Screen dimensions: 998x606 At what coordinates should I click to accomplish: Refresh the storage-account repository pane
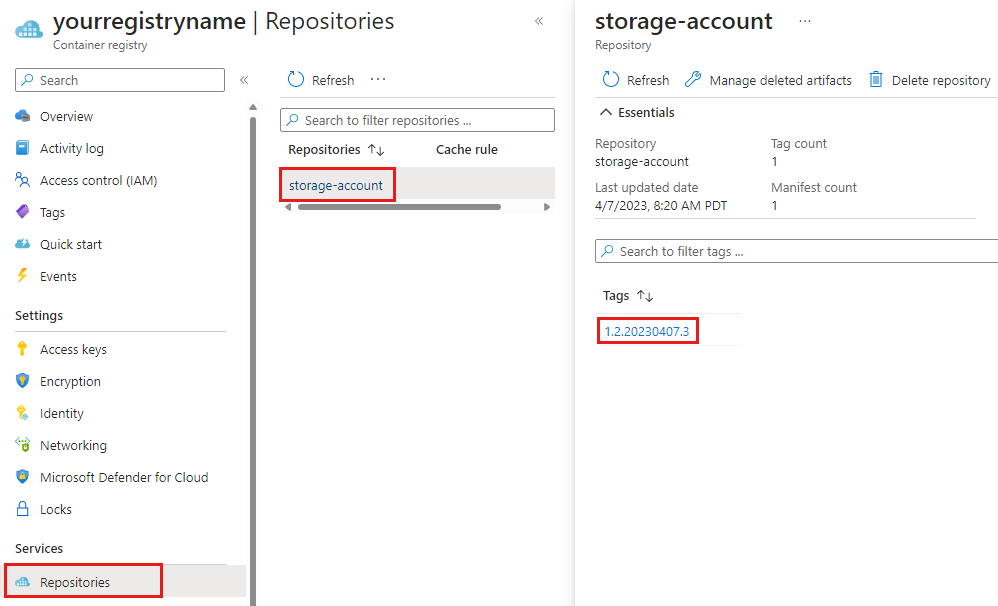(x=636, y=80)
